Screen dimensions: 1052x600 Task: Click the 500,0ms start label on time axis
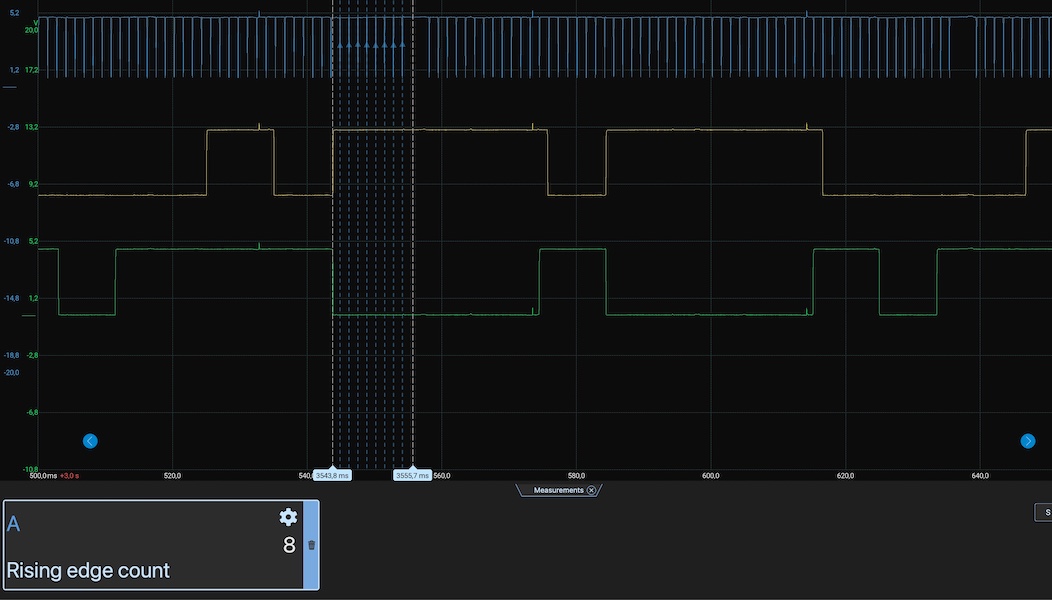[x=43, y=476]
